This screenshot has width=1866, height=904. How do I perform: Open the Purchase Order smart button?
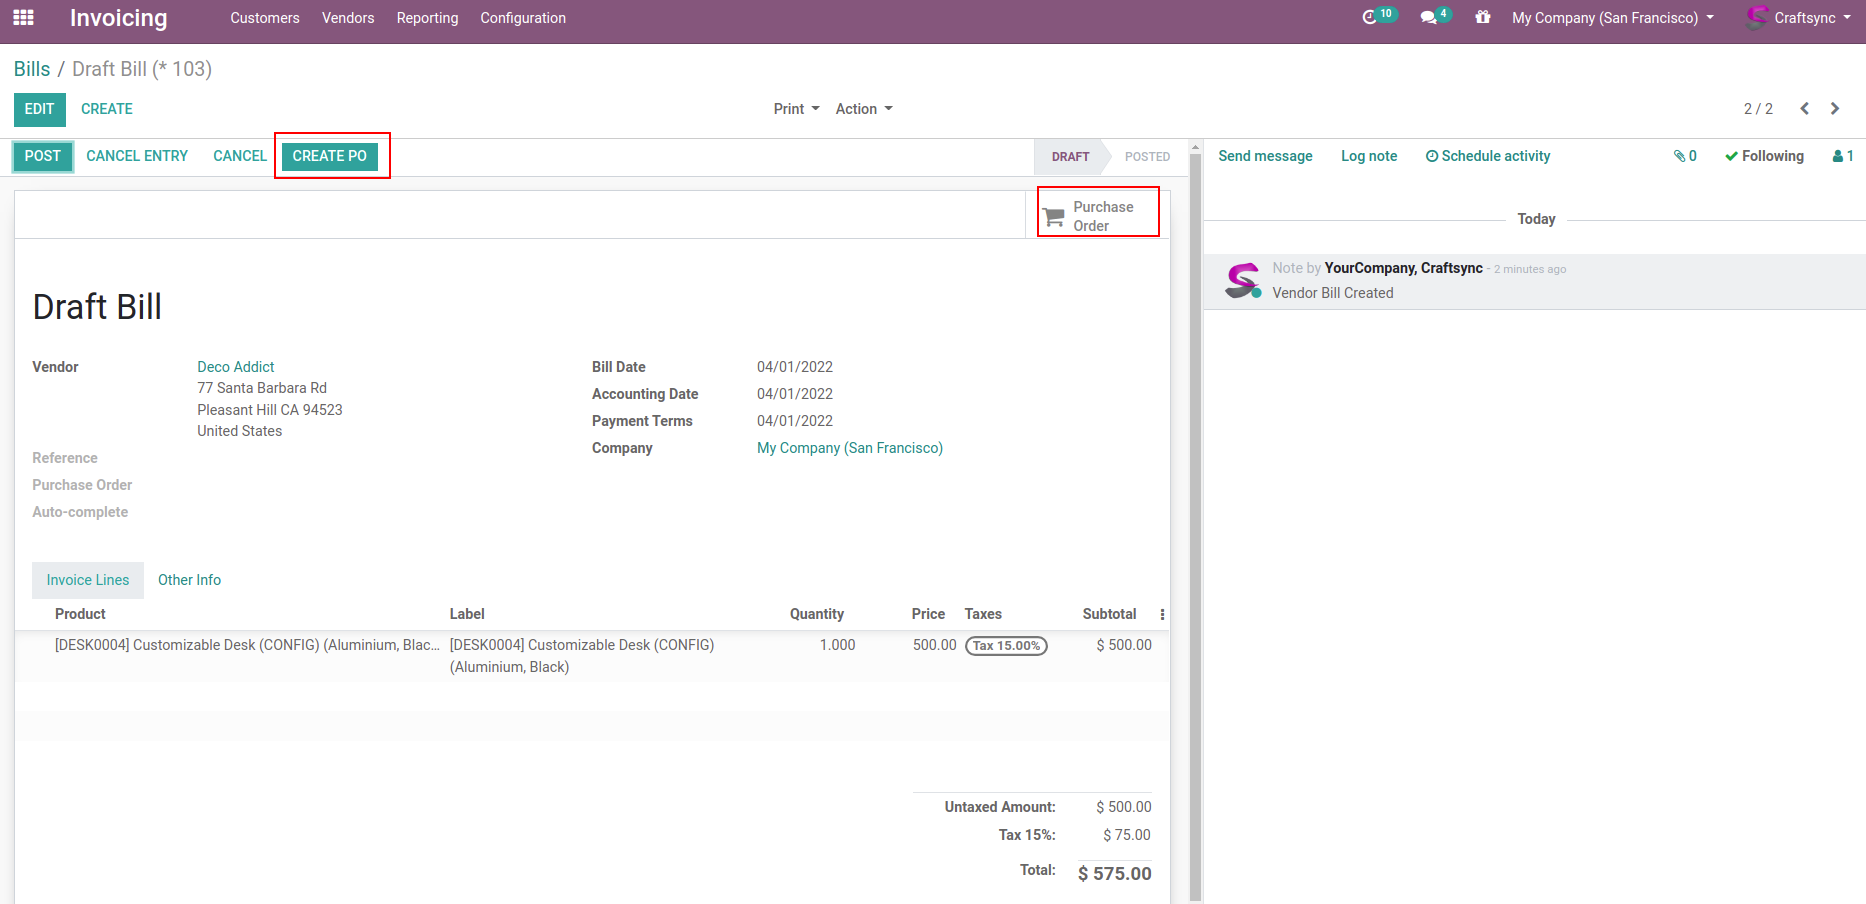coord(1097,216)
